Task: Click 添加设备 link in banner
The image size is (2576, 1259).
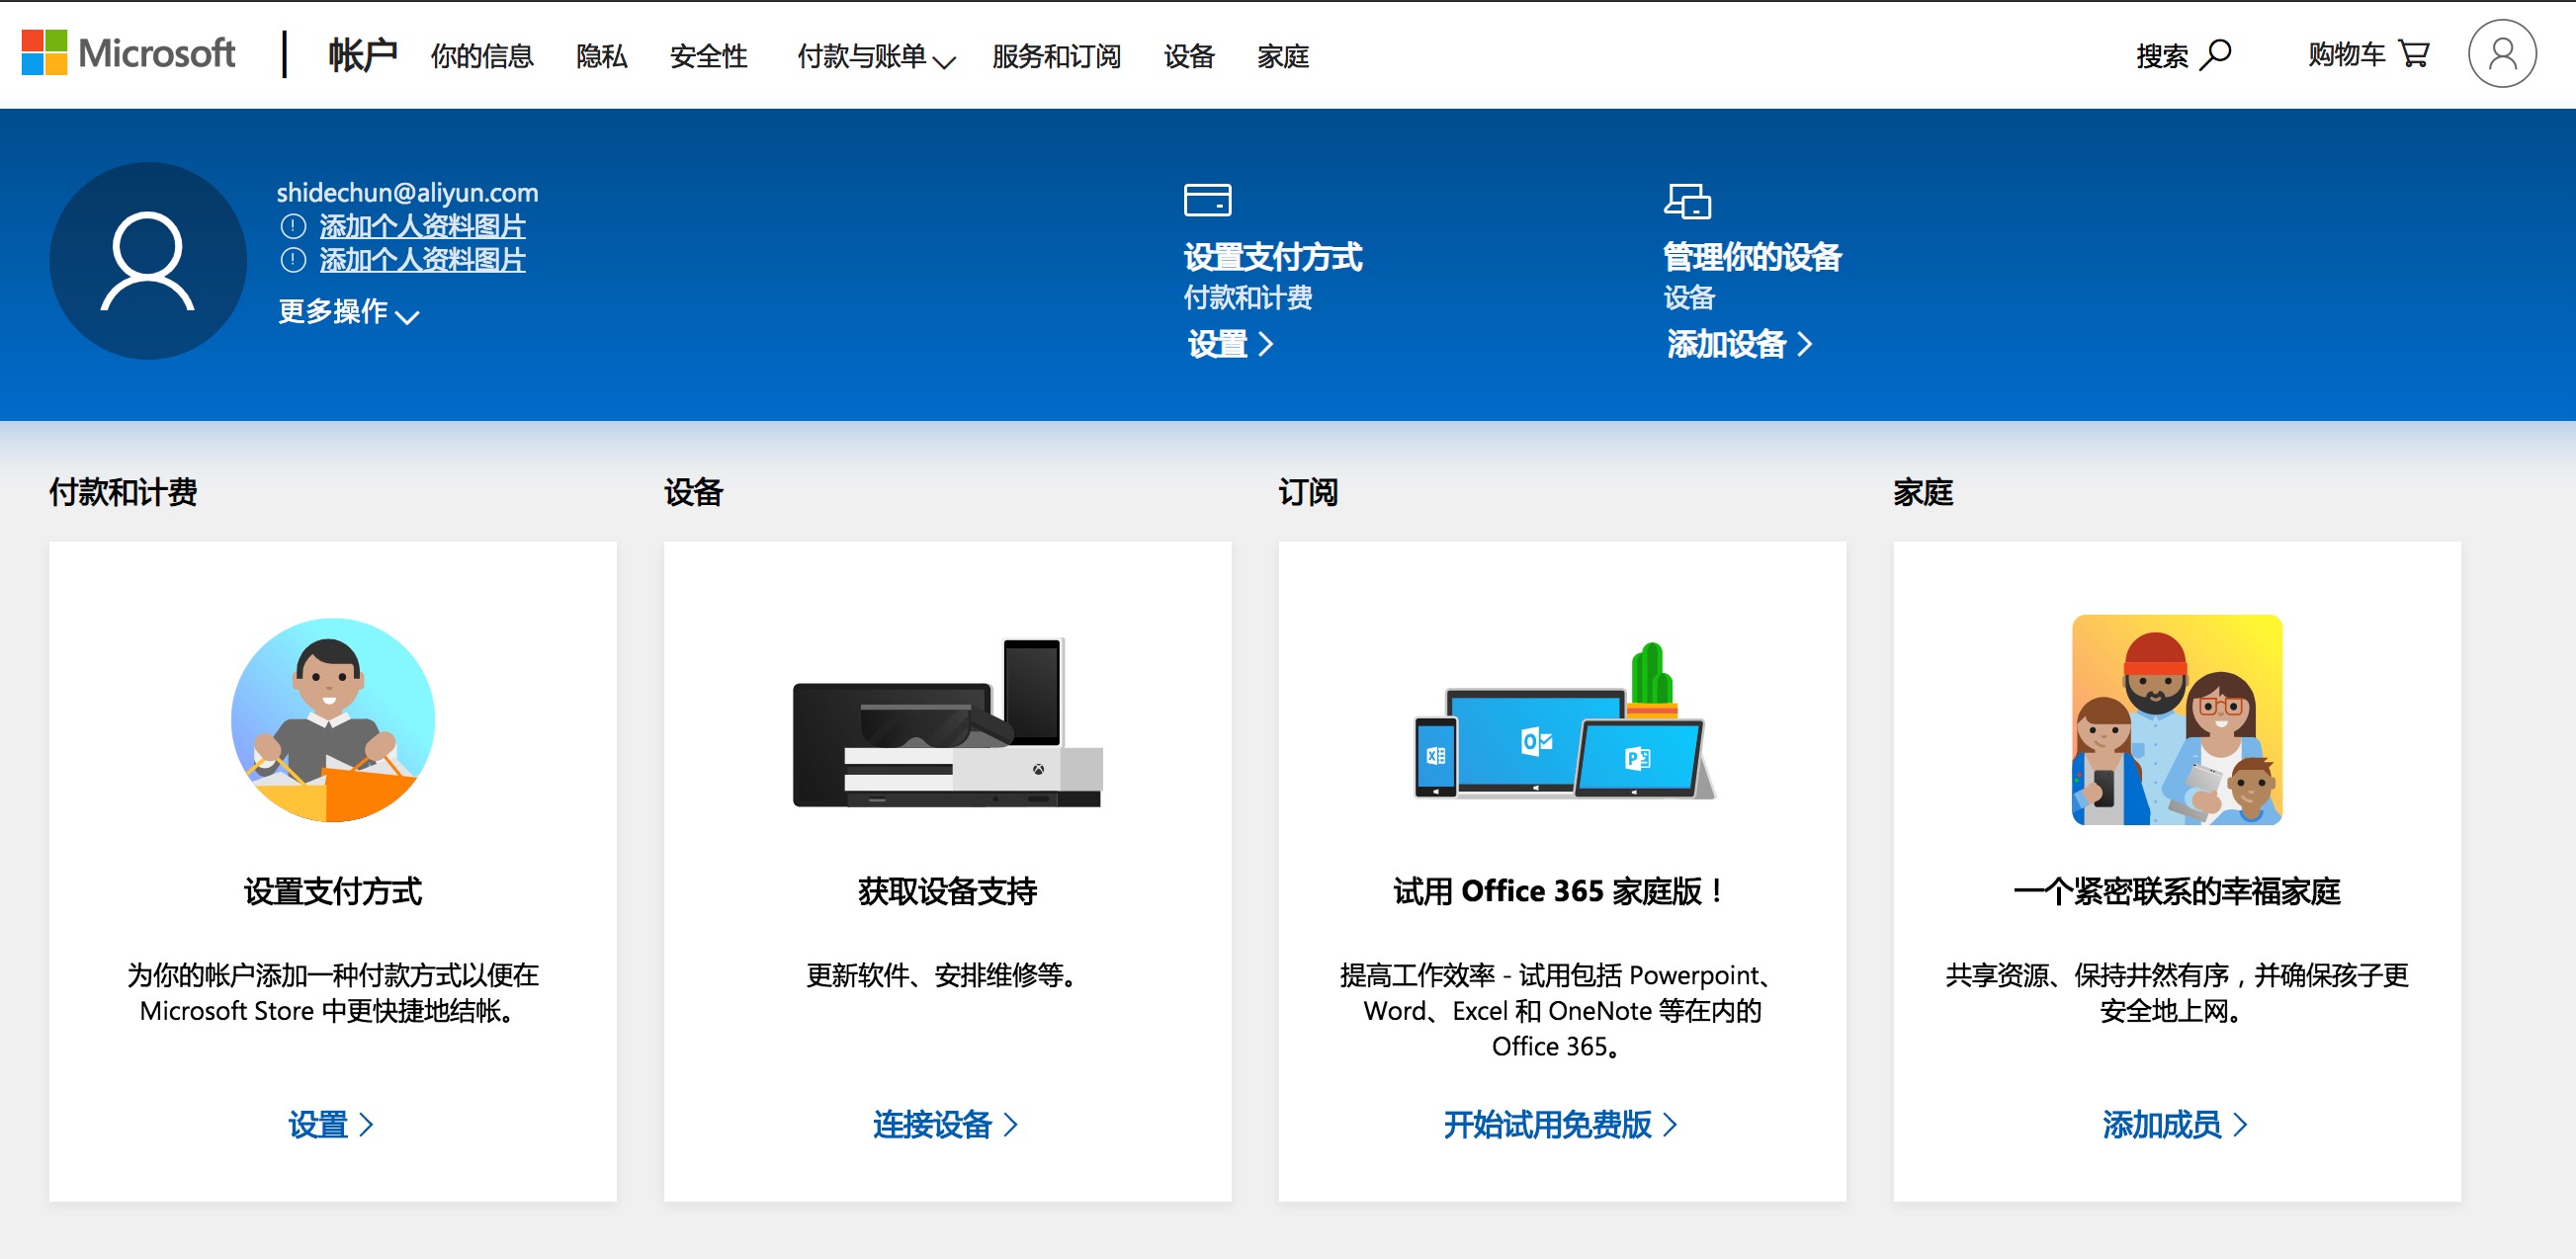Action: 1739,344
